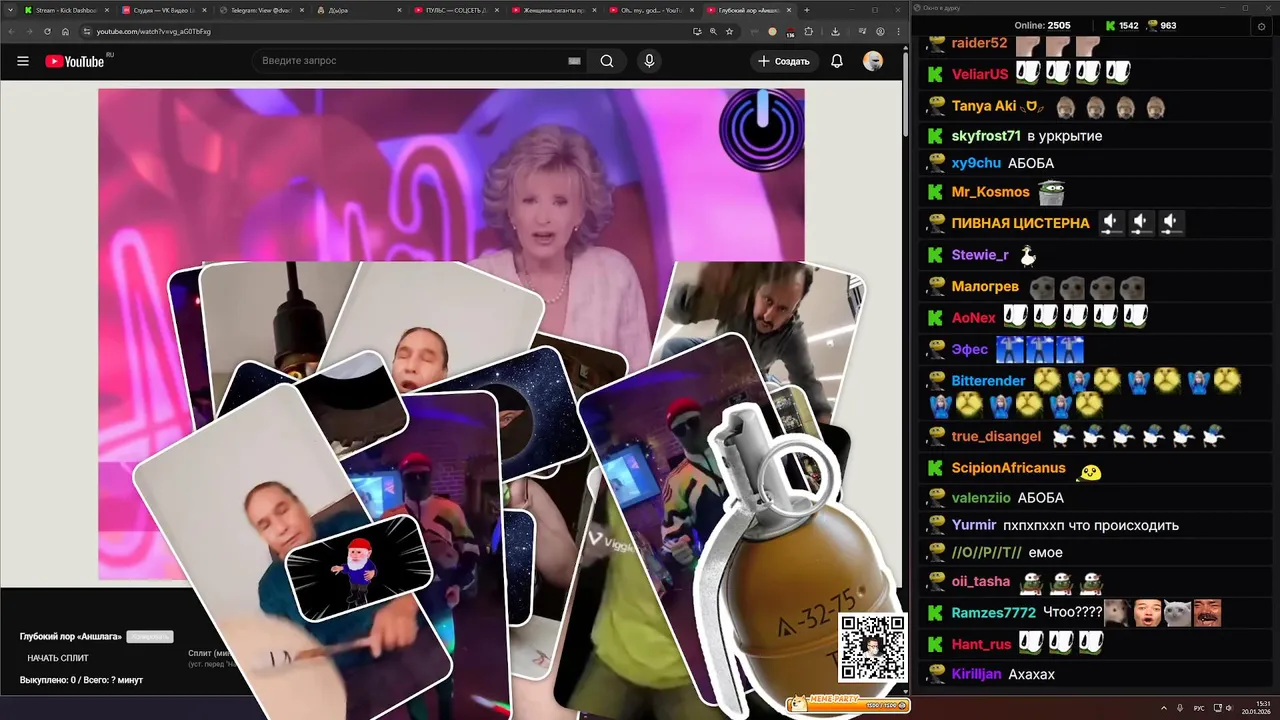
Task: Click chat username skyfrost71
Action: tap(986, 136)
